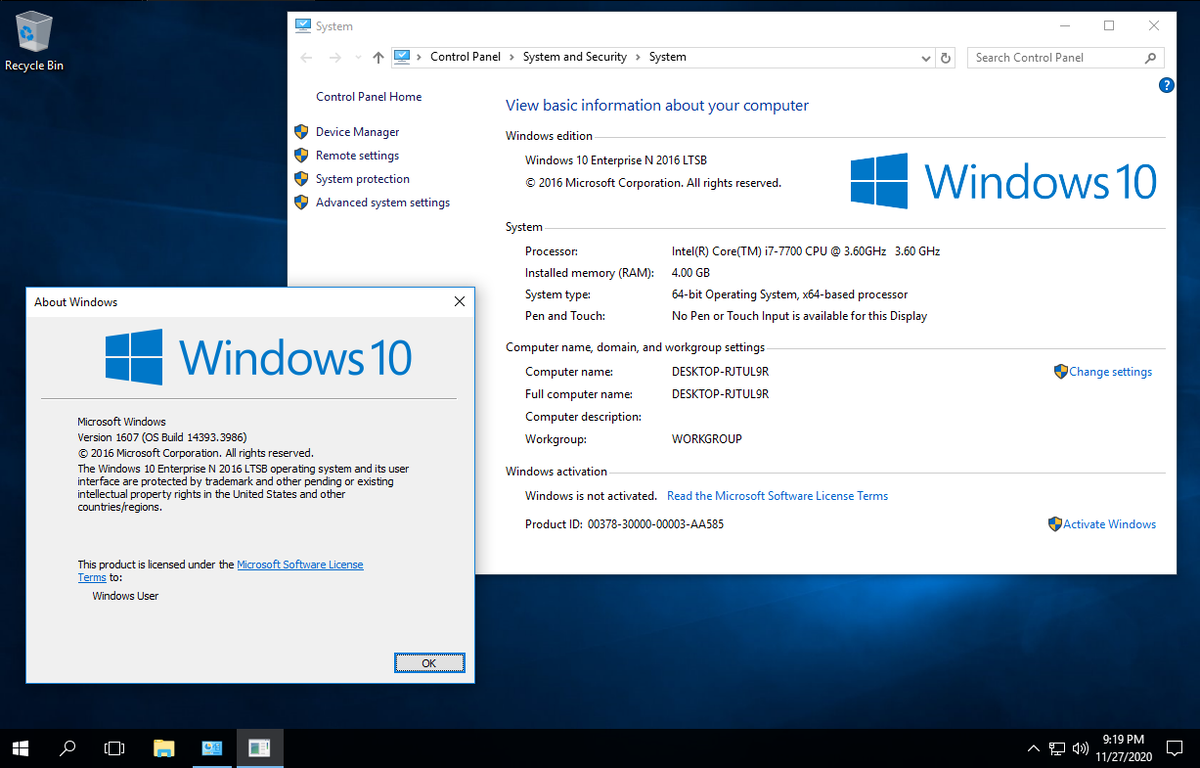Click the Control Panel breadcrumb

click(x=465, y=57)
